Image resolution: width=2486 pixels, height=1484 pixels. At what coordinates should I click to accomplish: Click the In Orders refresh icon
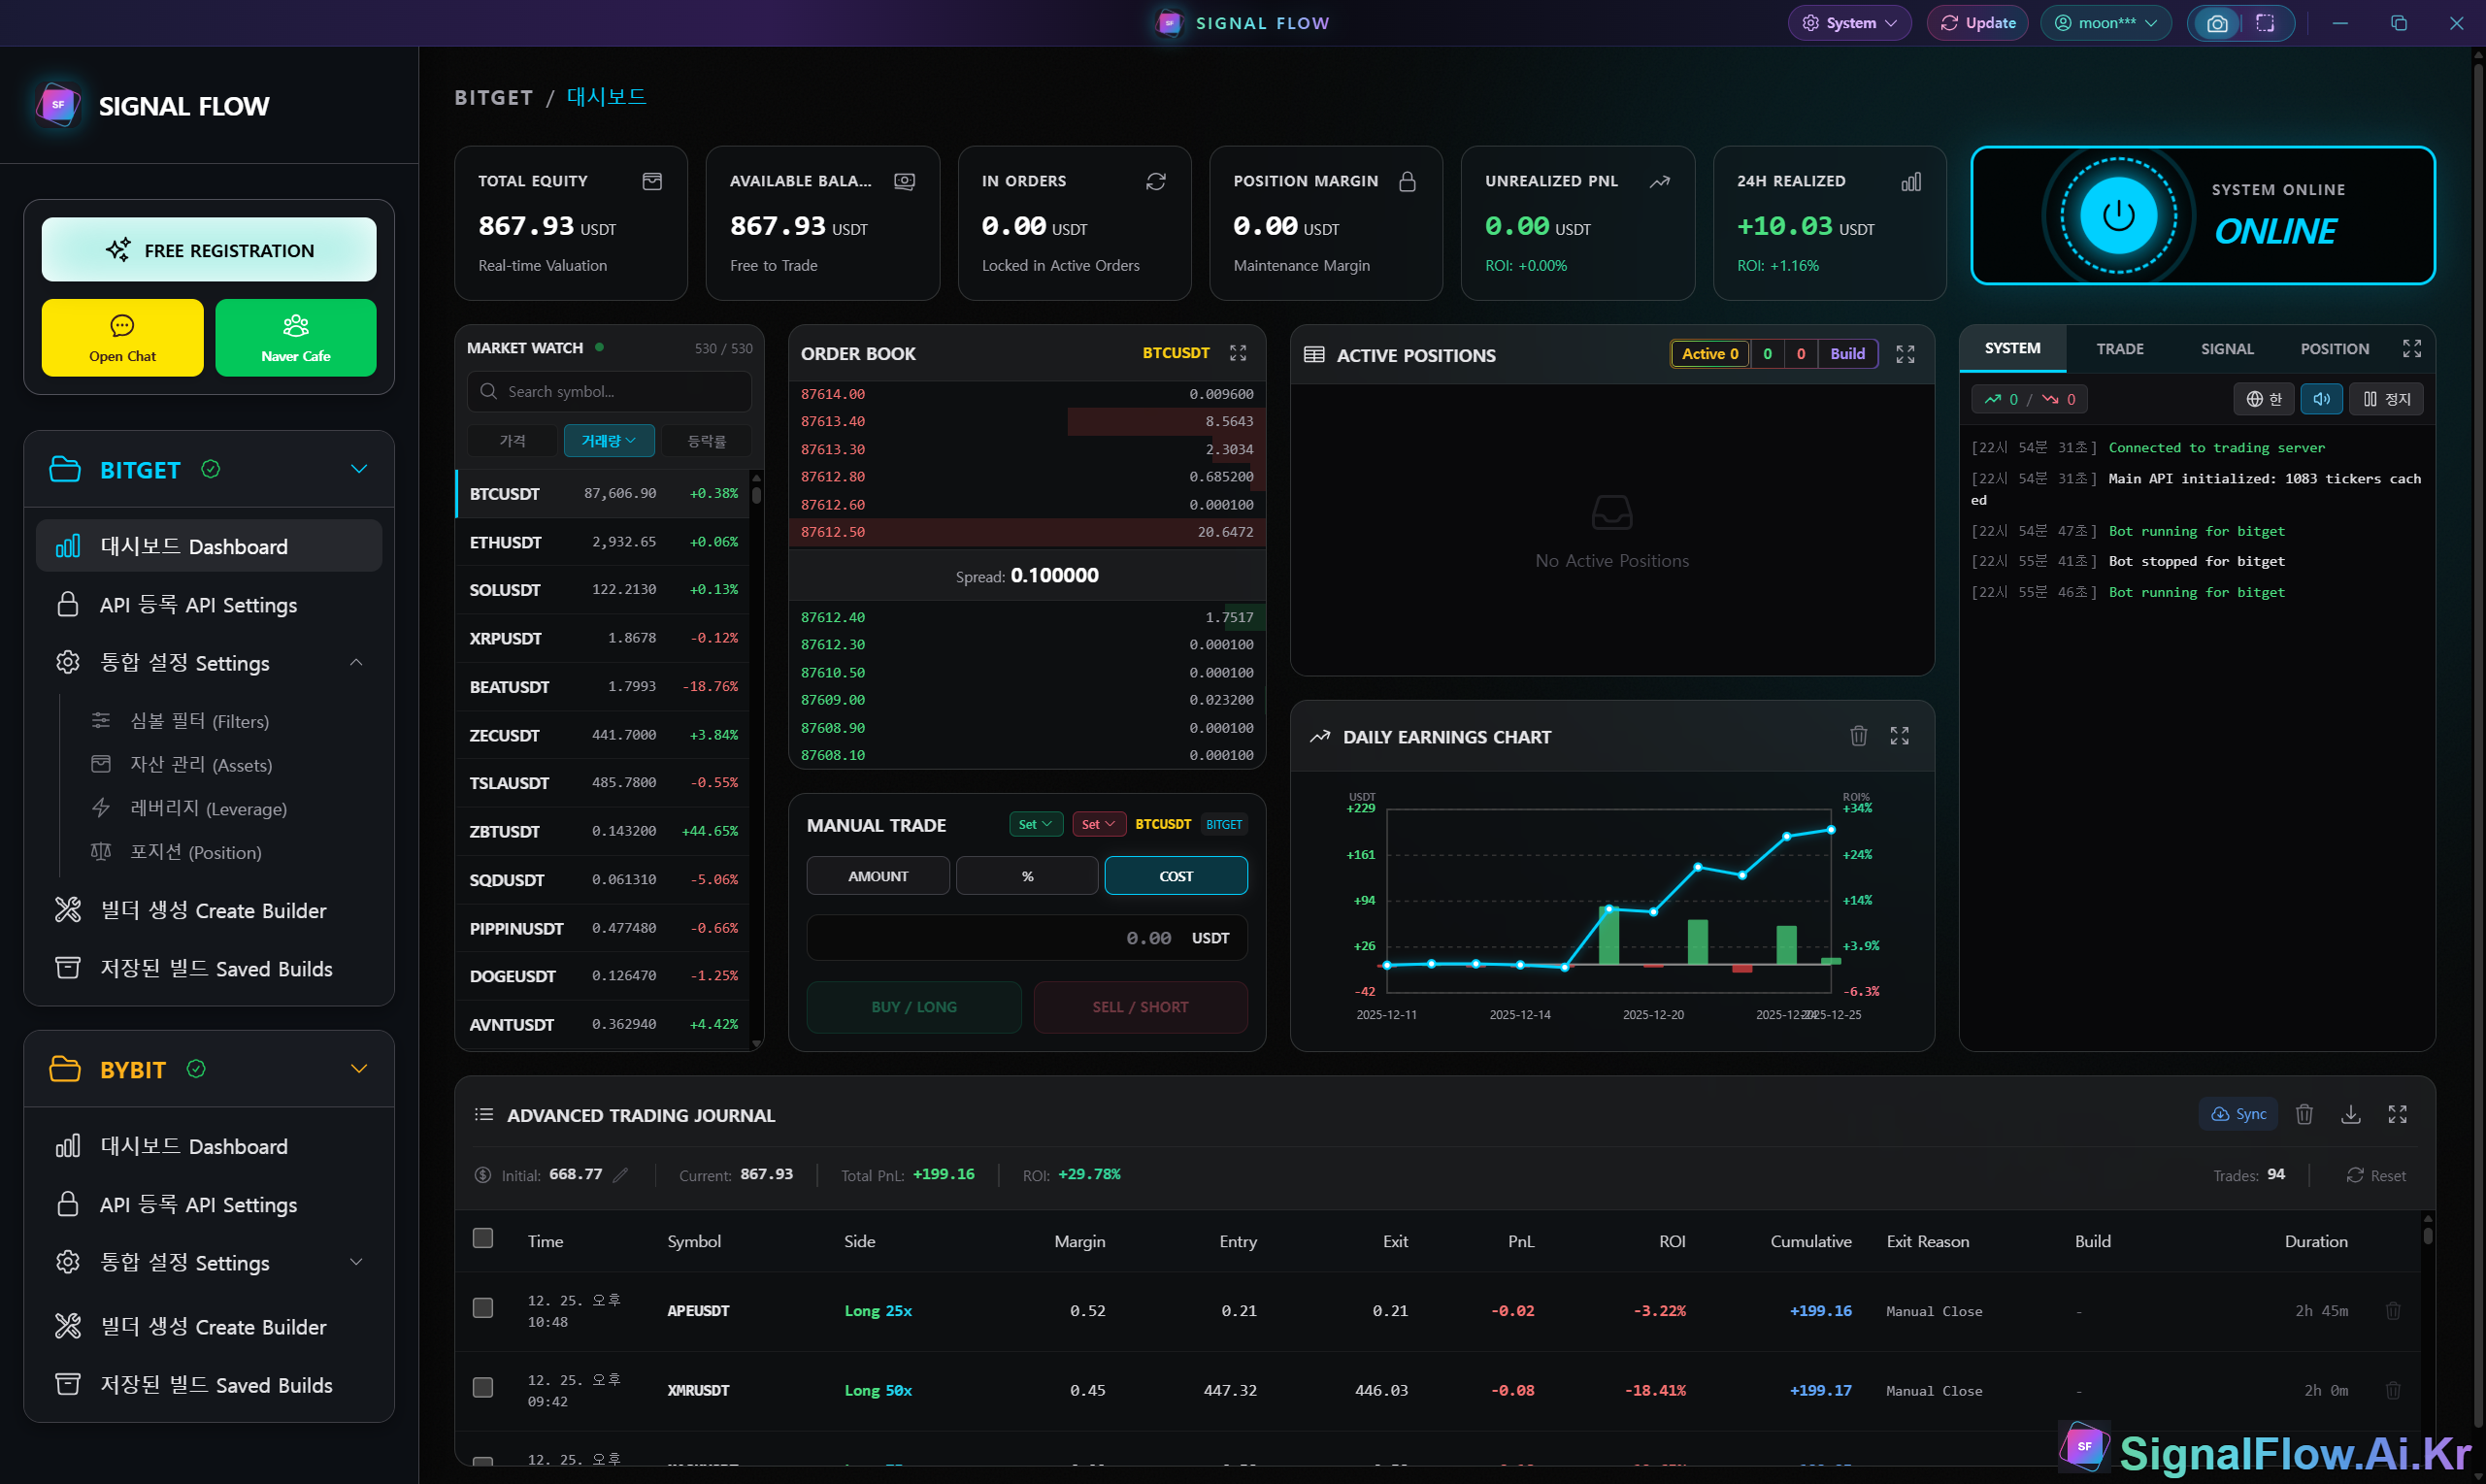coord(1156,181)
